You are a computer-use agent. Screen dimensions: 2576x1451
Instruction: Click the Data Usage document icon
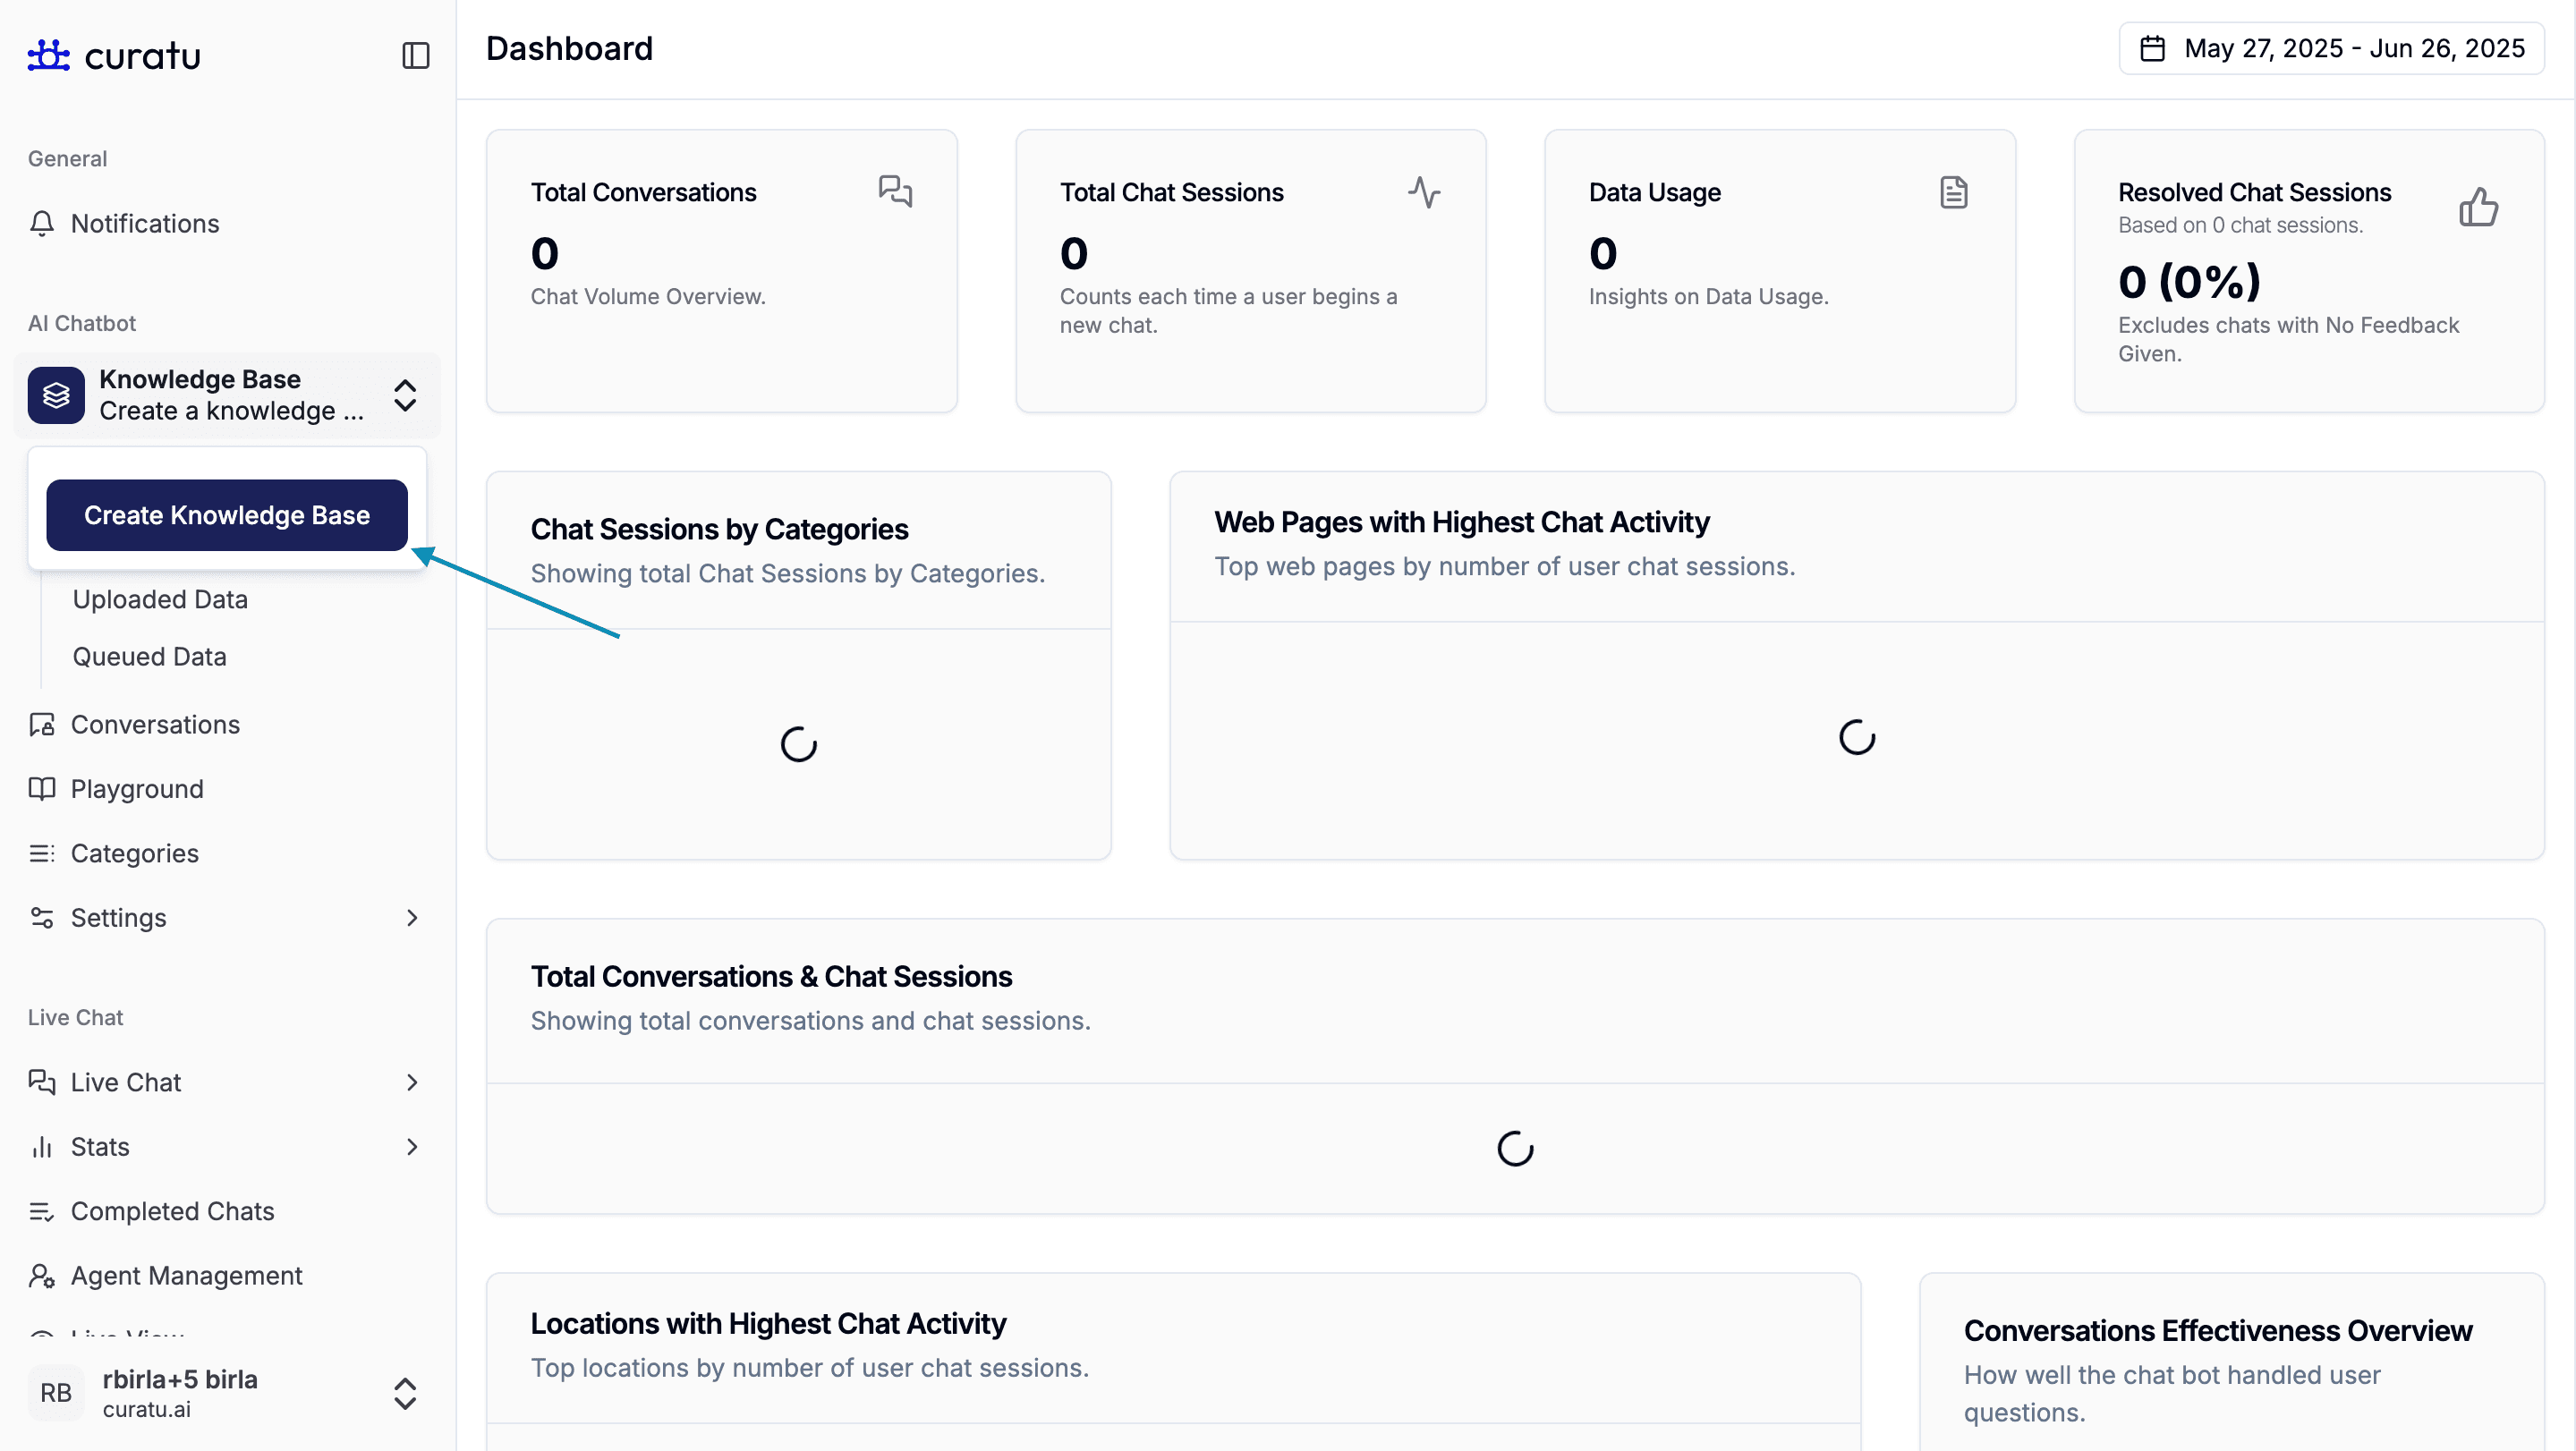point(1953,191)
